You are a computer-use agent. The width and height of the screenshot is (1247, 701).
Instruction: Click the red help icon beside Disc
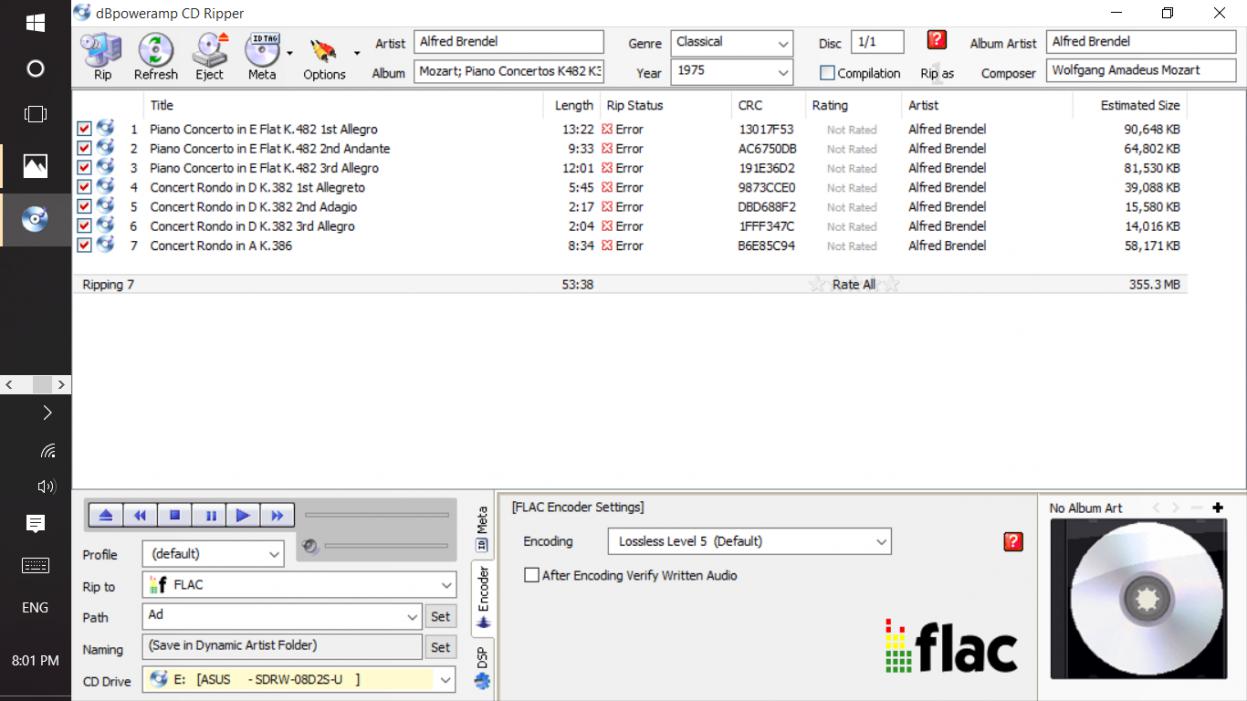tap(936, 40)
